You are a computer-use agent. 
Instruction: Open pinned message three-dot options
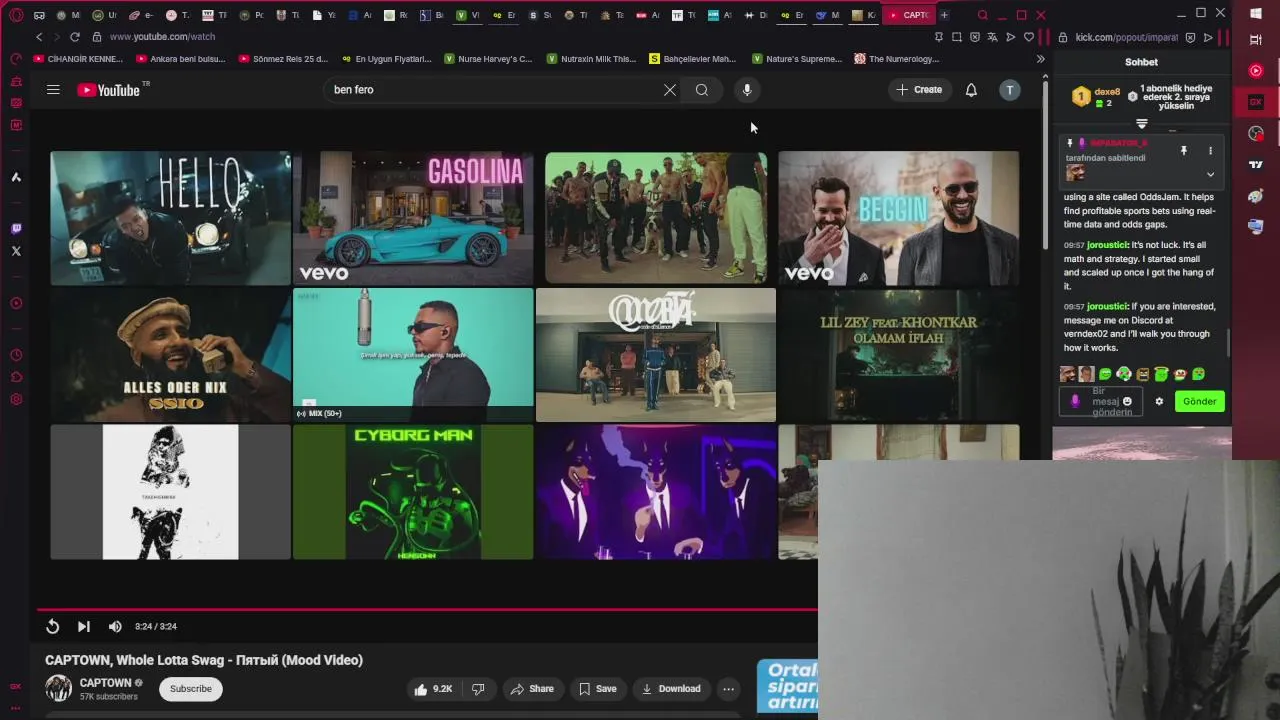coord(1210,151)
